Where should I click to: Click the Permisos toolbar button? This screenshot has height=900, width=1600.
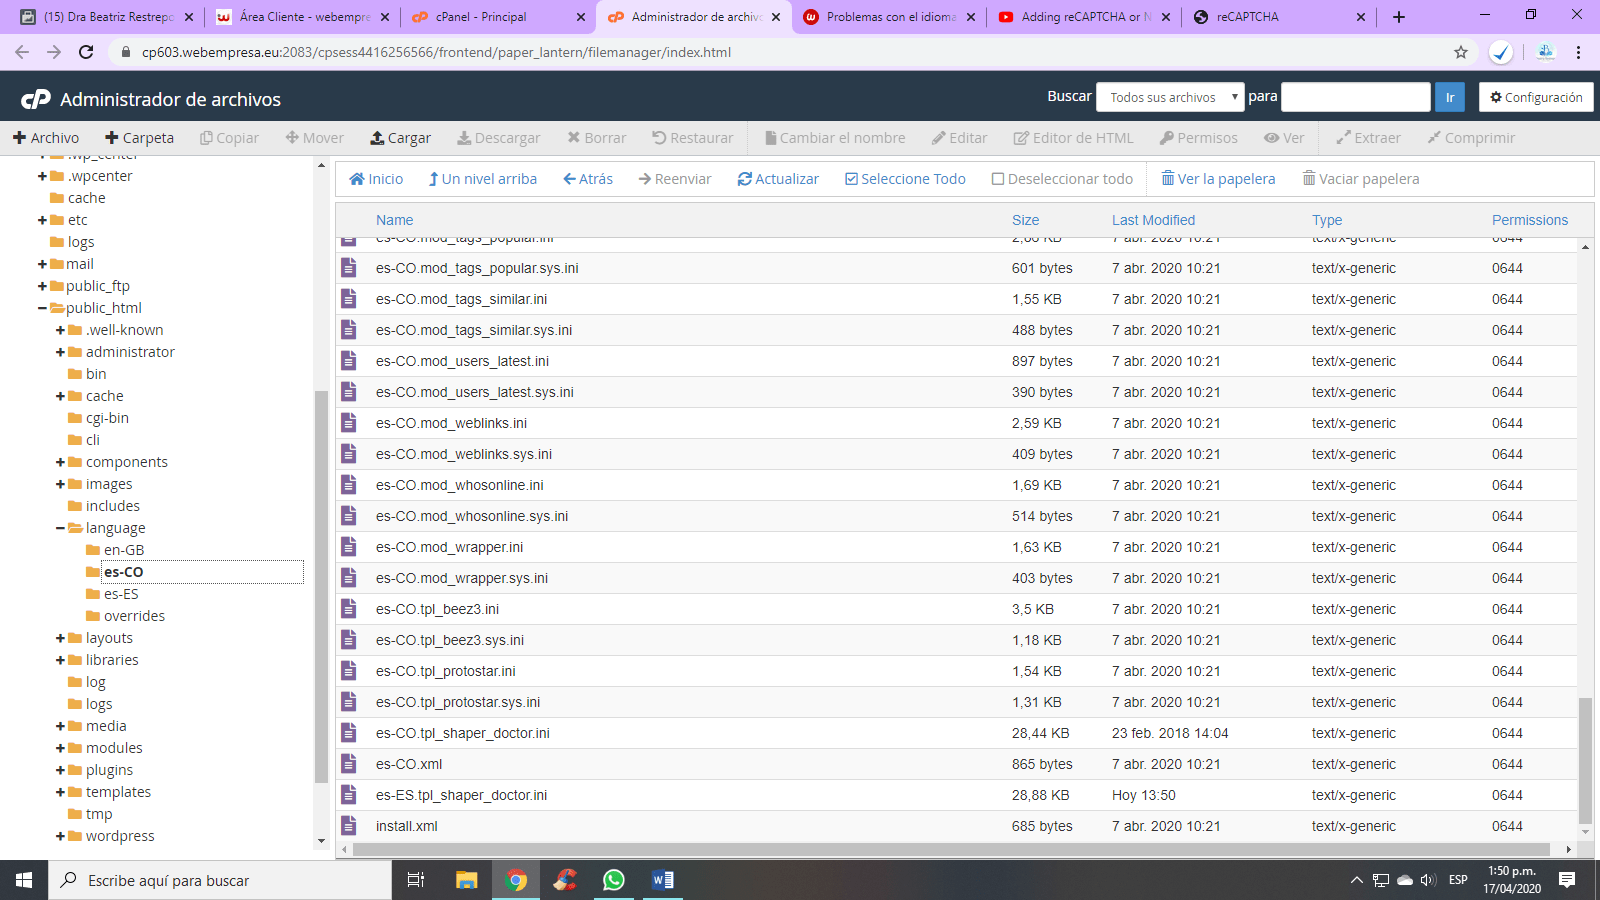(x=1199, y=138)
